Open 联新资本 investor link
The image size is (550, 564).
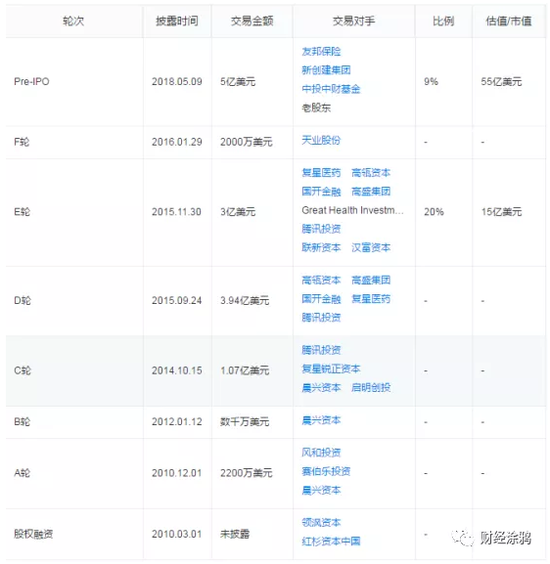pos(321,247)
